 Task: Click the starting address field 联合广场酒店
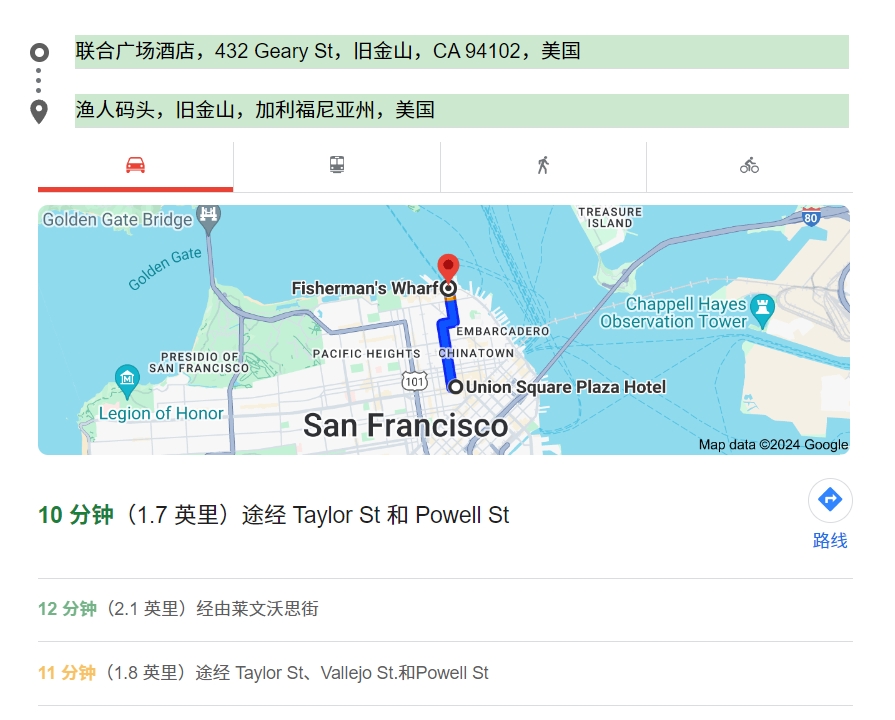(x=461, y=51)
